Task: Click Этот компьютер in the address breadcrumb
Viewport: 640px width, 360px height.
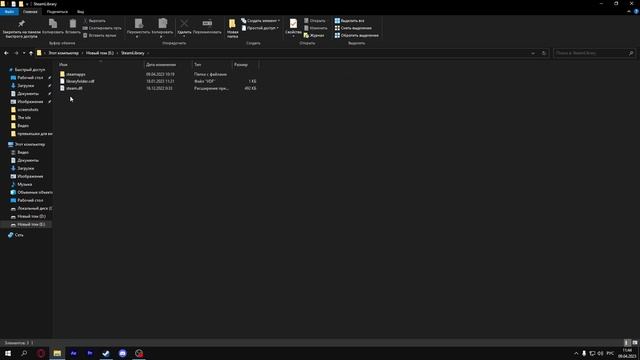Action: 64,53
